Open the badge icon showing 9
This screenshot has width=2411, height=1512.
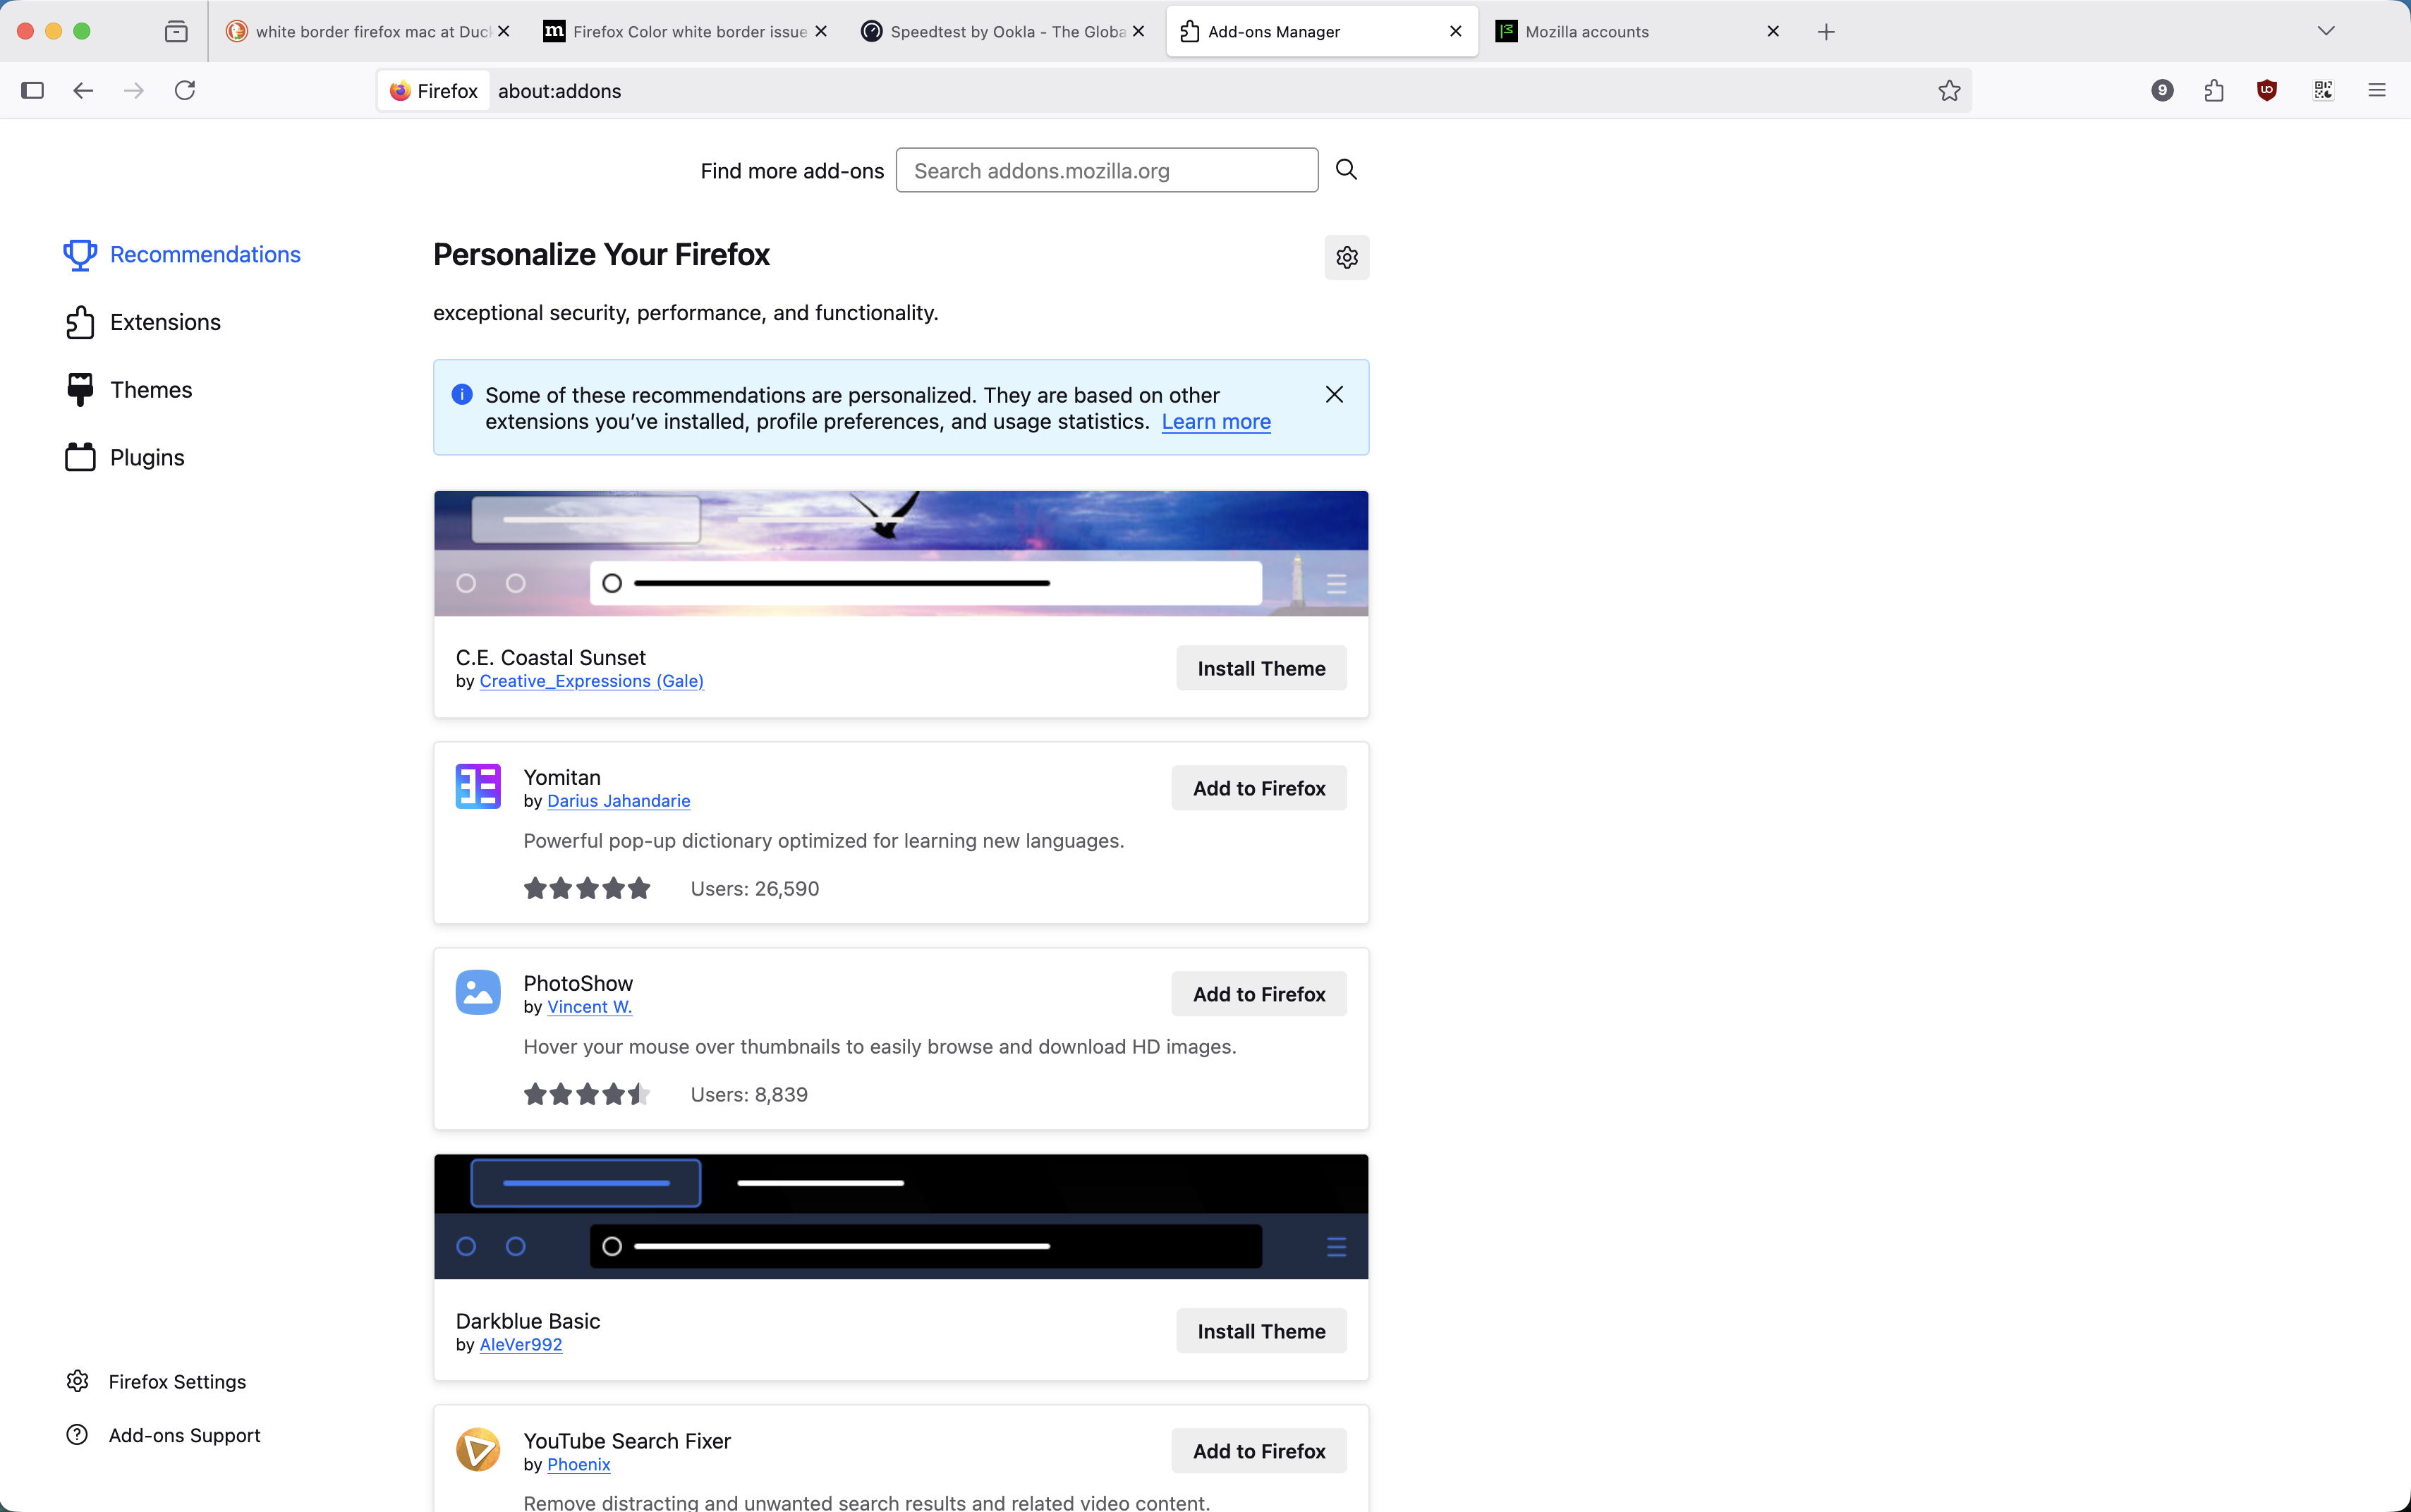pyautogui.click(x=2162, y=91)
